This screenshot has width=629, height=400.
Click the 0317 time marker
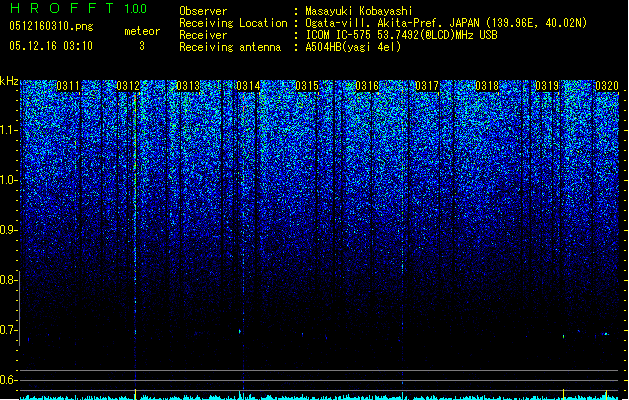pos(427,86)
